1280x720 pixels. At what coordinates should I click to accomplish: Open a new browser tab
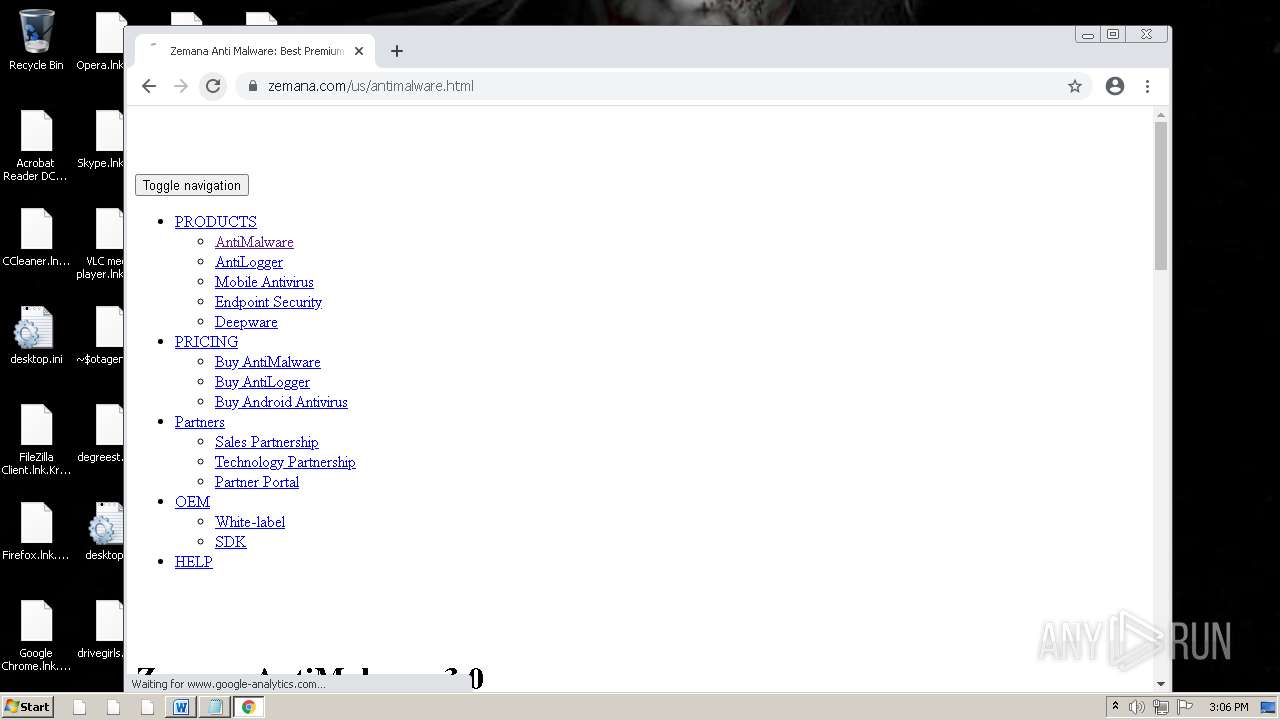[397, 51]
